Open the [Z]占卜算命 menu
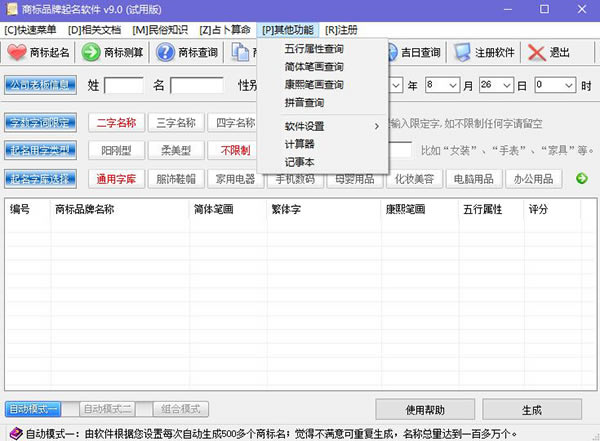 [224, 29]
